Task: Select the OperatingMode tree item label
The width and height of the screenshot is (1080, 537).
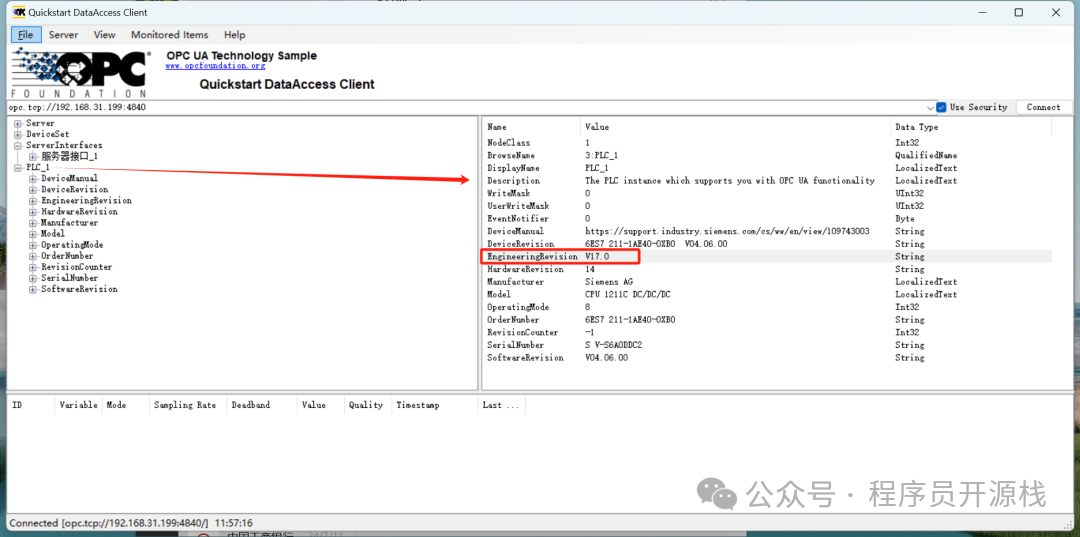Action: pos(72,244)
